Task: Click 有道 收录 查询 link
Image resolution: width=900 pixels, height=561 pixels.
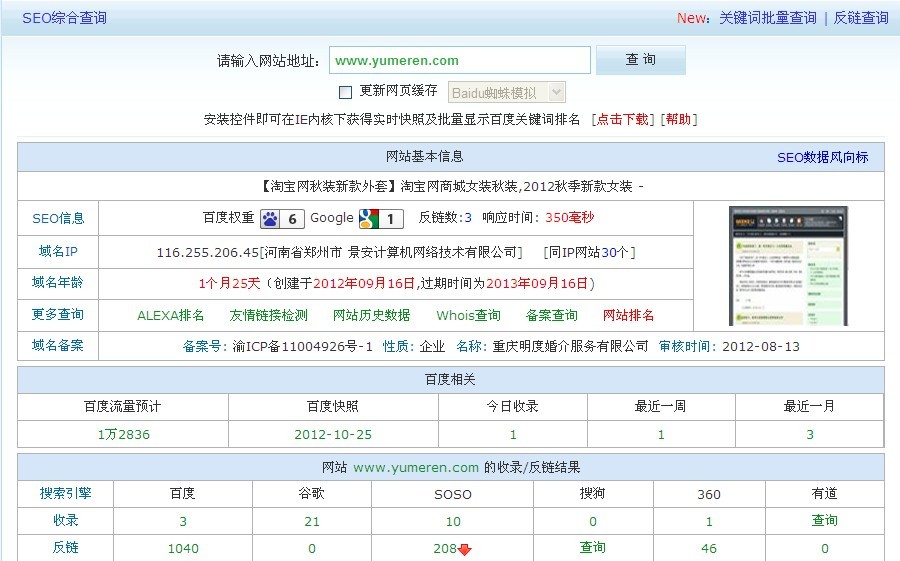Action: (x=824, y=520)
